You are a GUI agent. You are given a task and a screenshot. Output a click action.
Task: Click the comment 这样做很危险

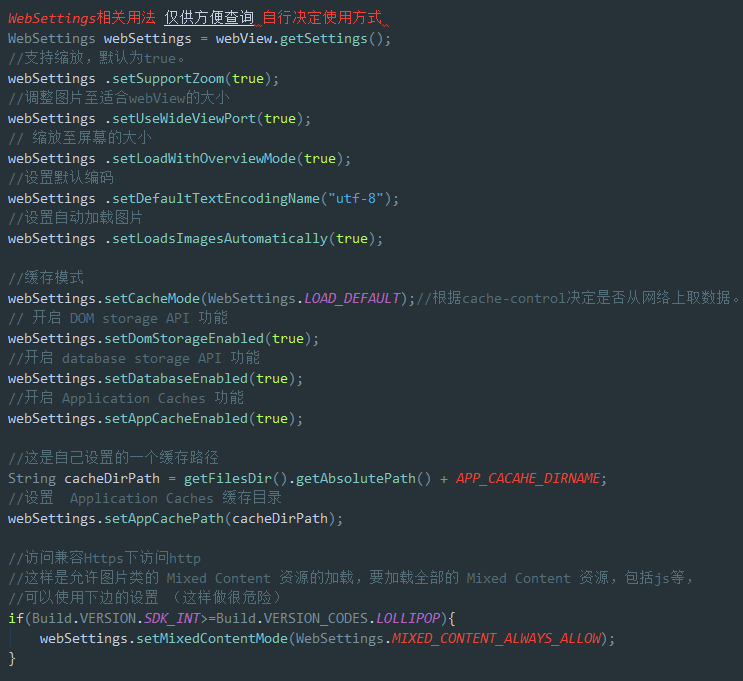227,598
